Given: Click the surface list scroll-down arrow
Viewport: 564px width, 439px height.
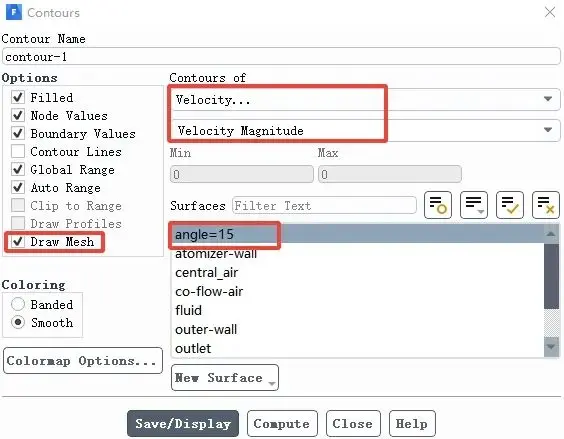Looking at the screenshot, I should (x=551, y=346).
